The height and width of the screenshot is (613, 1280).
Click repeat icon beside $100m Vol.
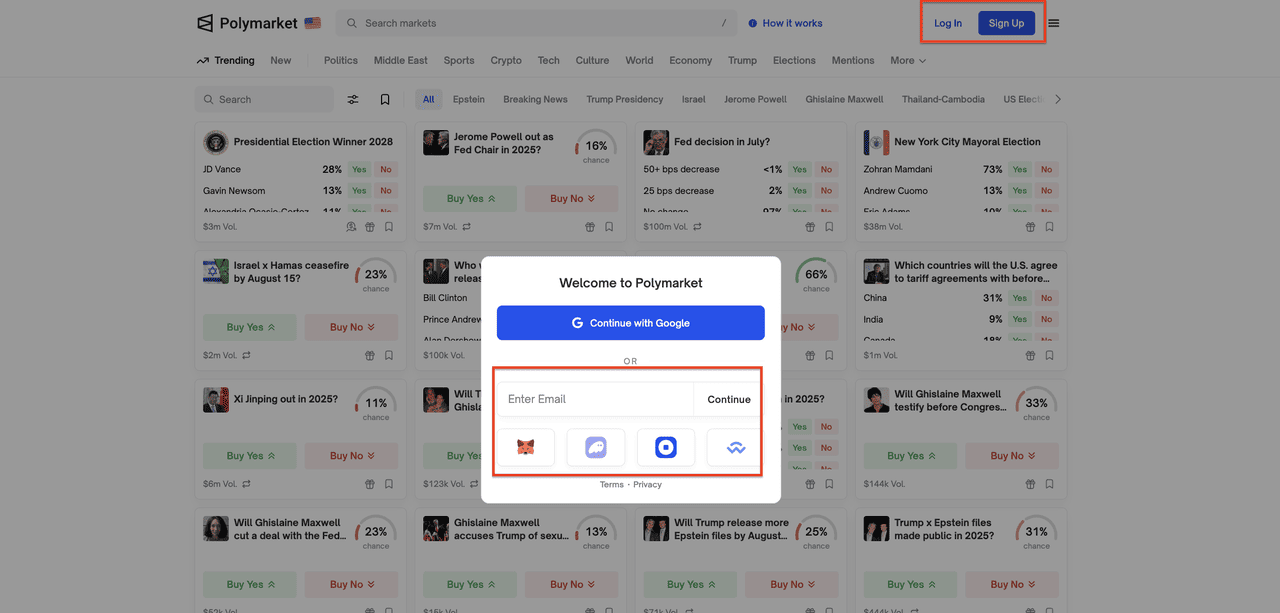coord(697,227)
